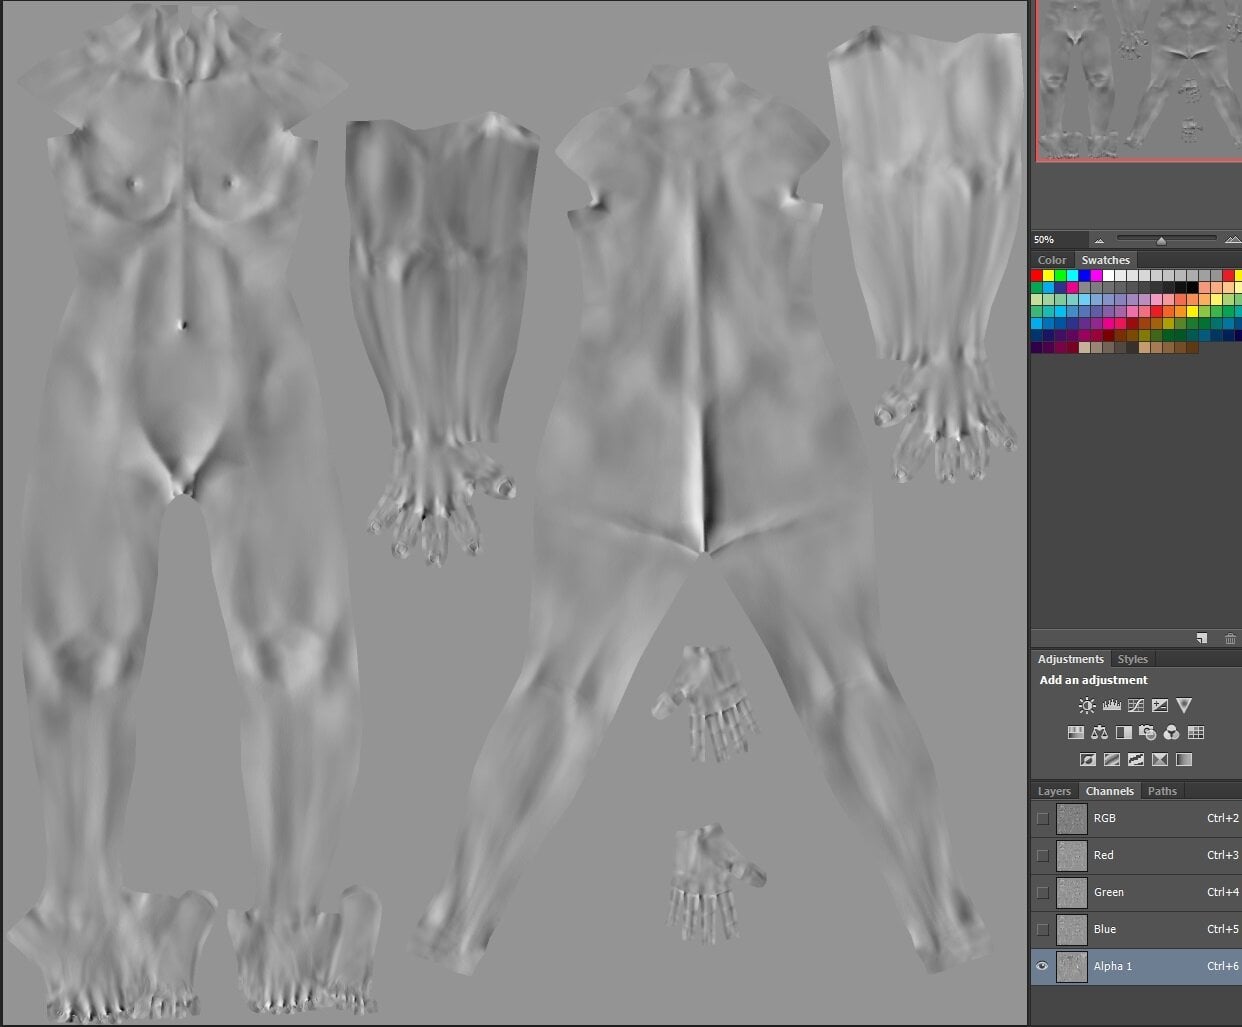Pick the magenta swatch in the top row
Screen dimensions: 1242x1027
coord(1096,275)
